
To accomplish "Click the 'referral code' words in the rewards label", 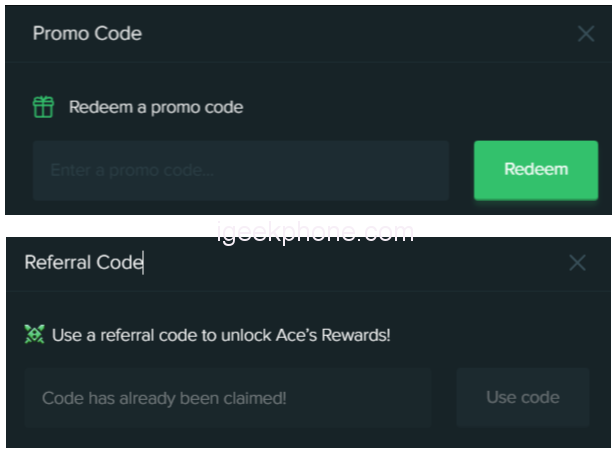I will coord(140,335).
